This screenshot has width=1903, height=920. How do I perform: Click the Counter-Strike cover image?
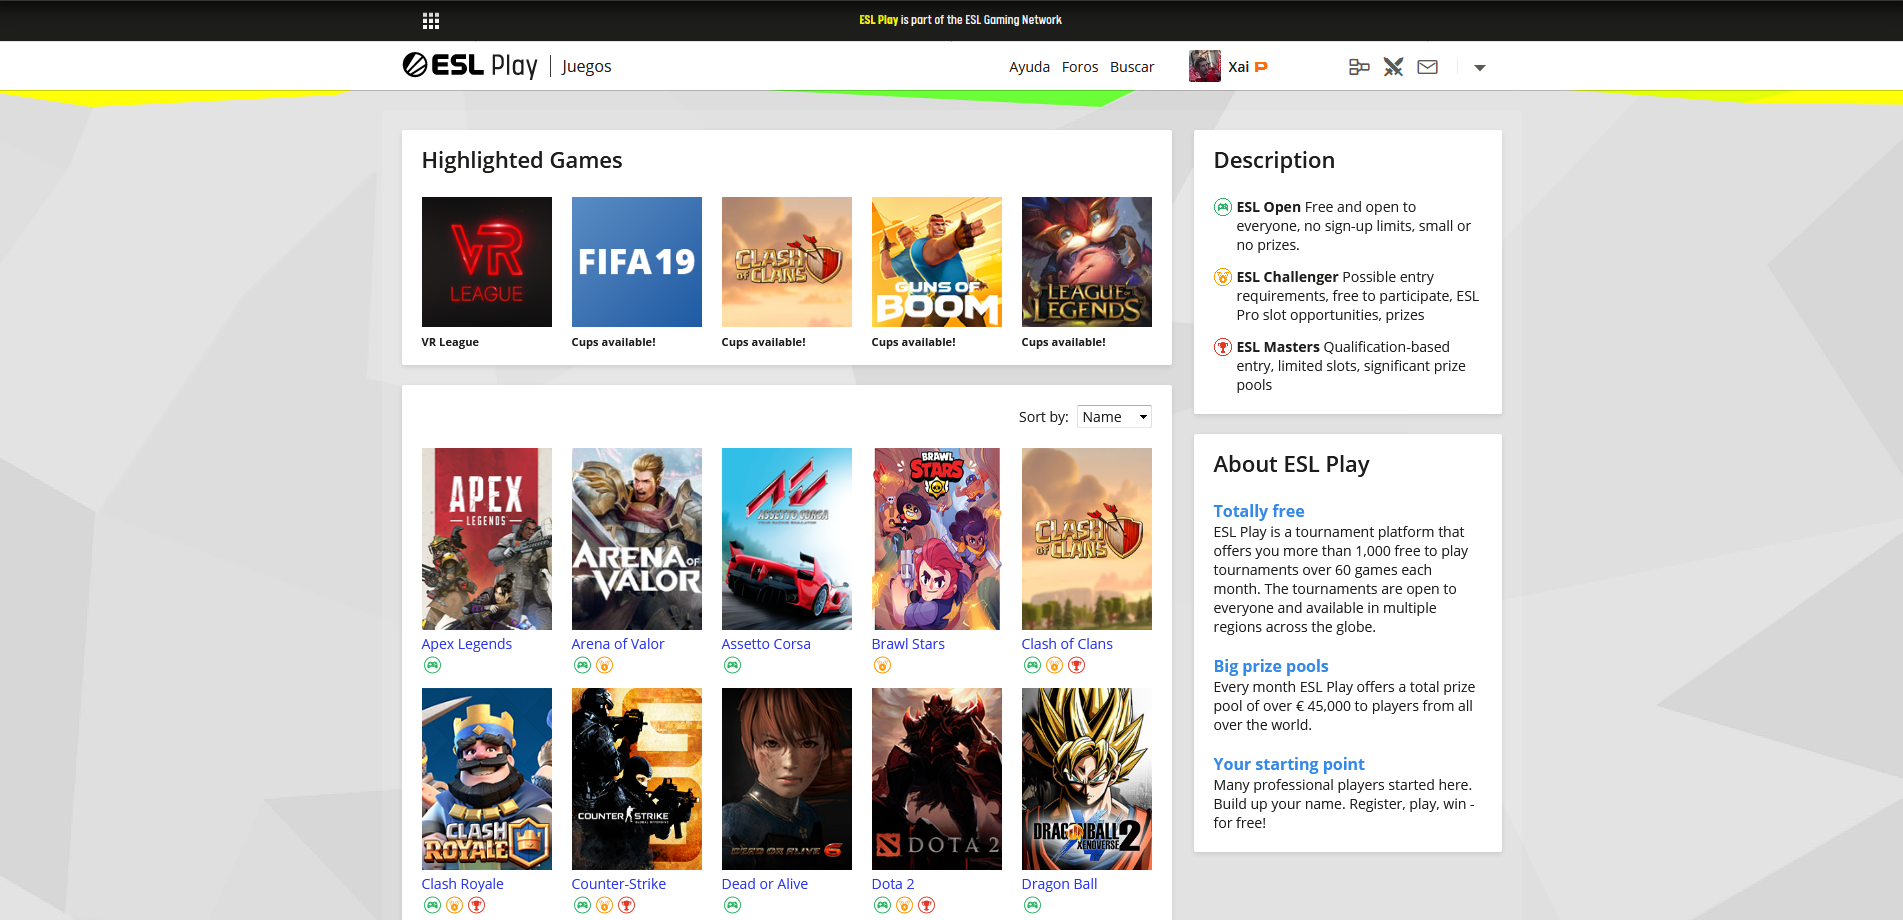(637, 779)
